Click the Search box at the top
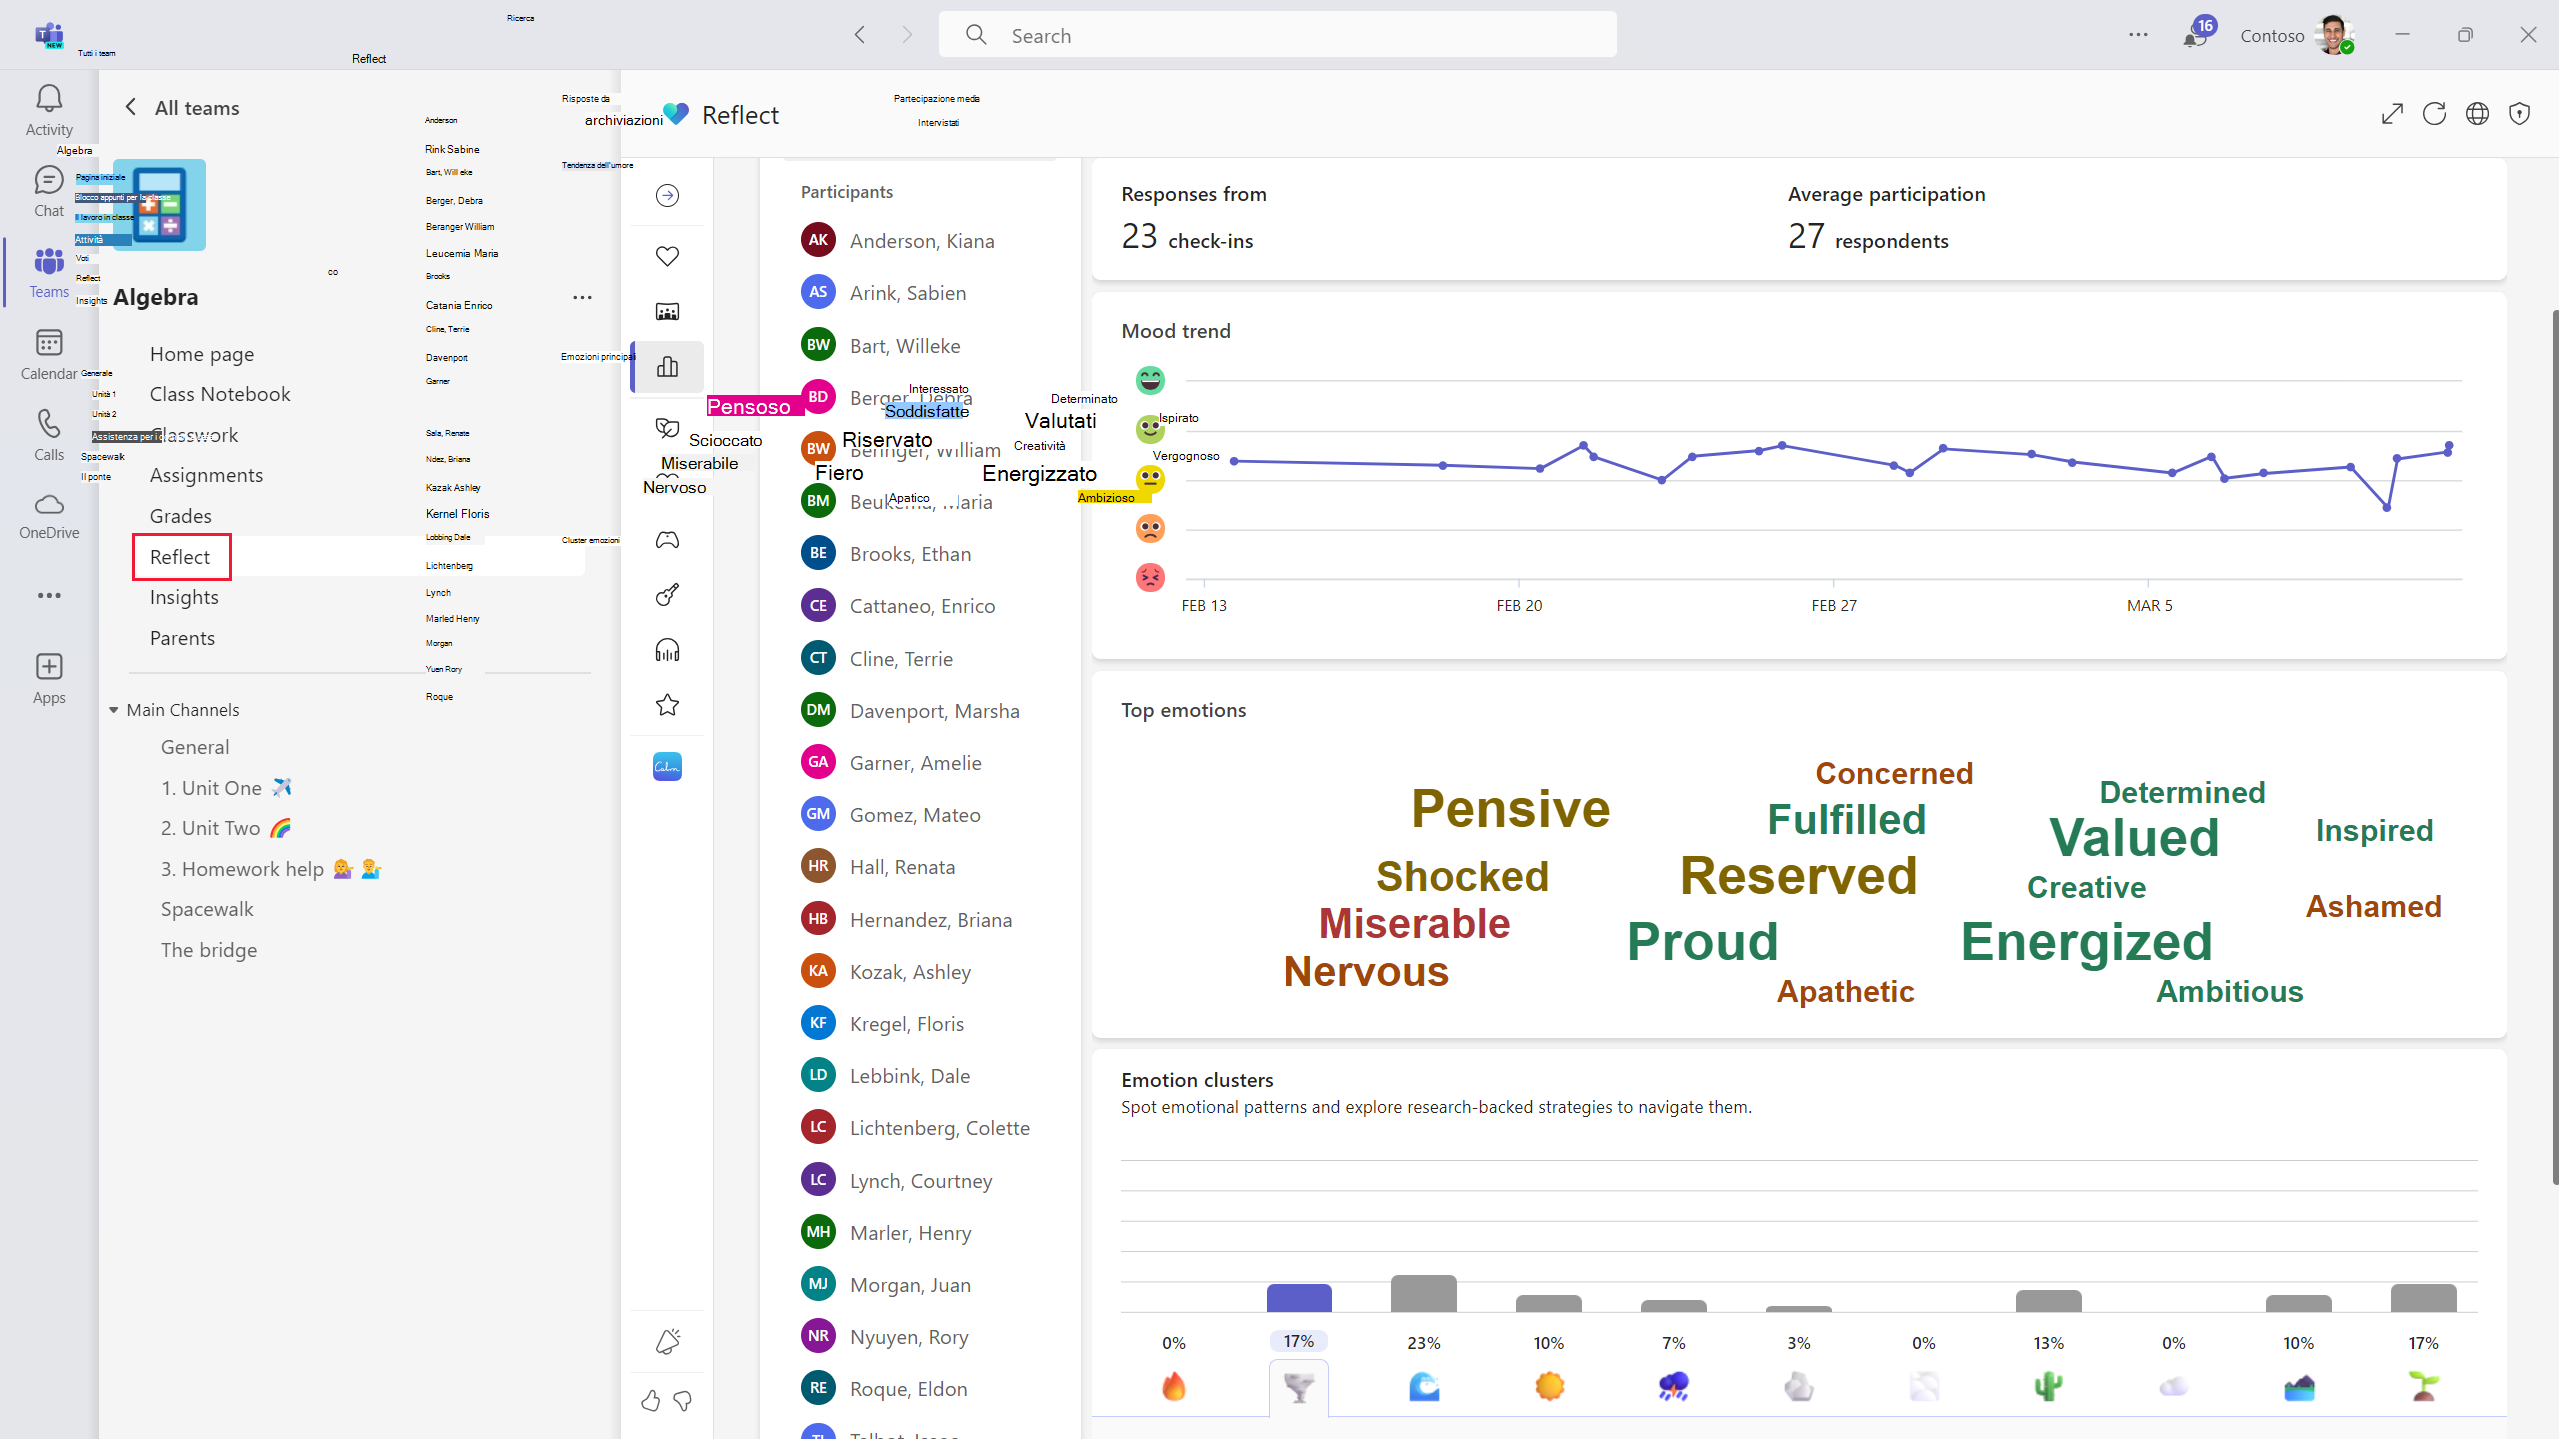 (1278, 35)
